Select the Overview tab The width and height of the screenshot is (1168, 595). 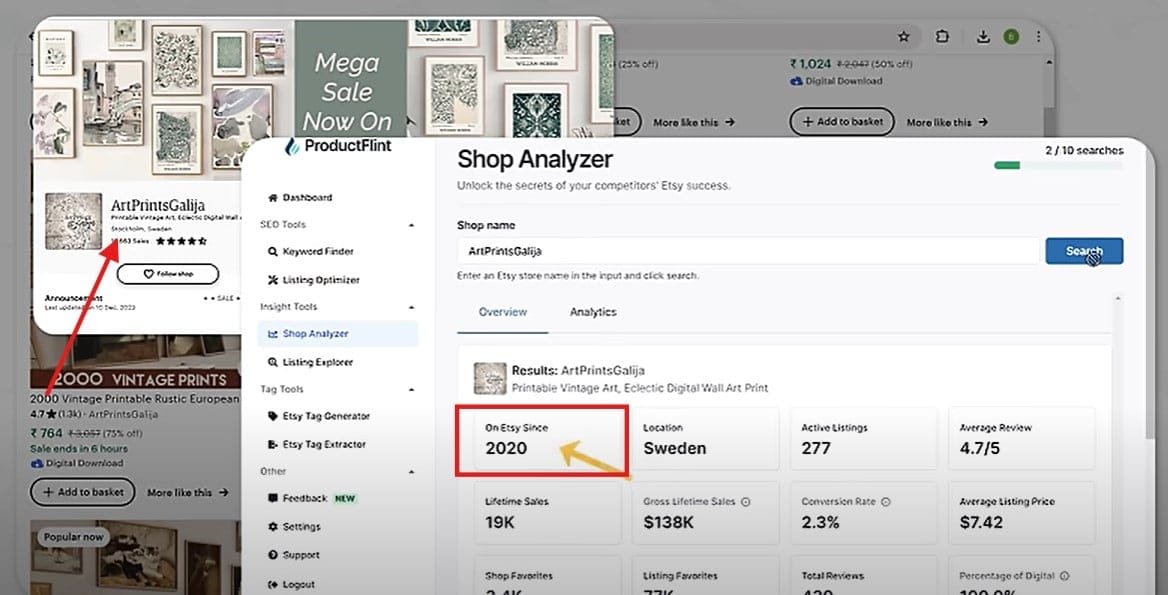click(x=502, y=312)
